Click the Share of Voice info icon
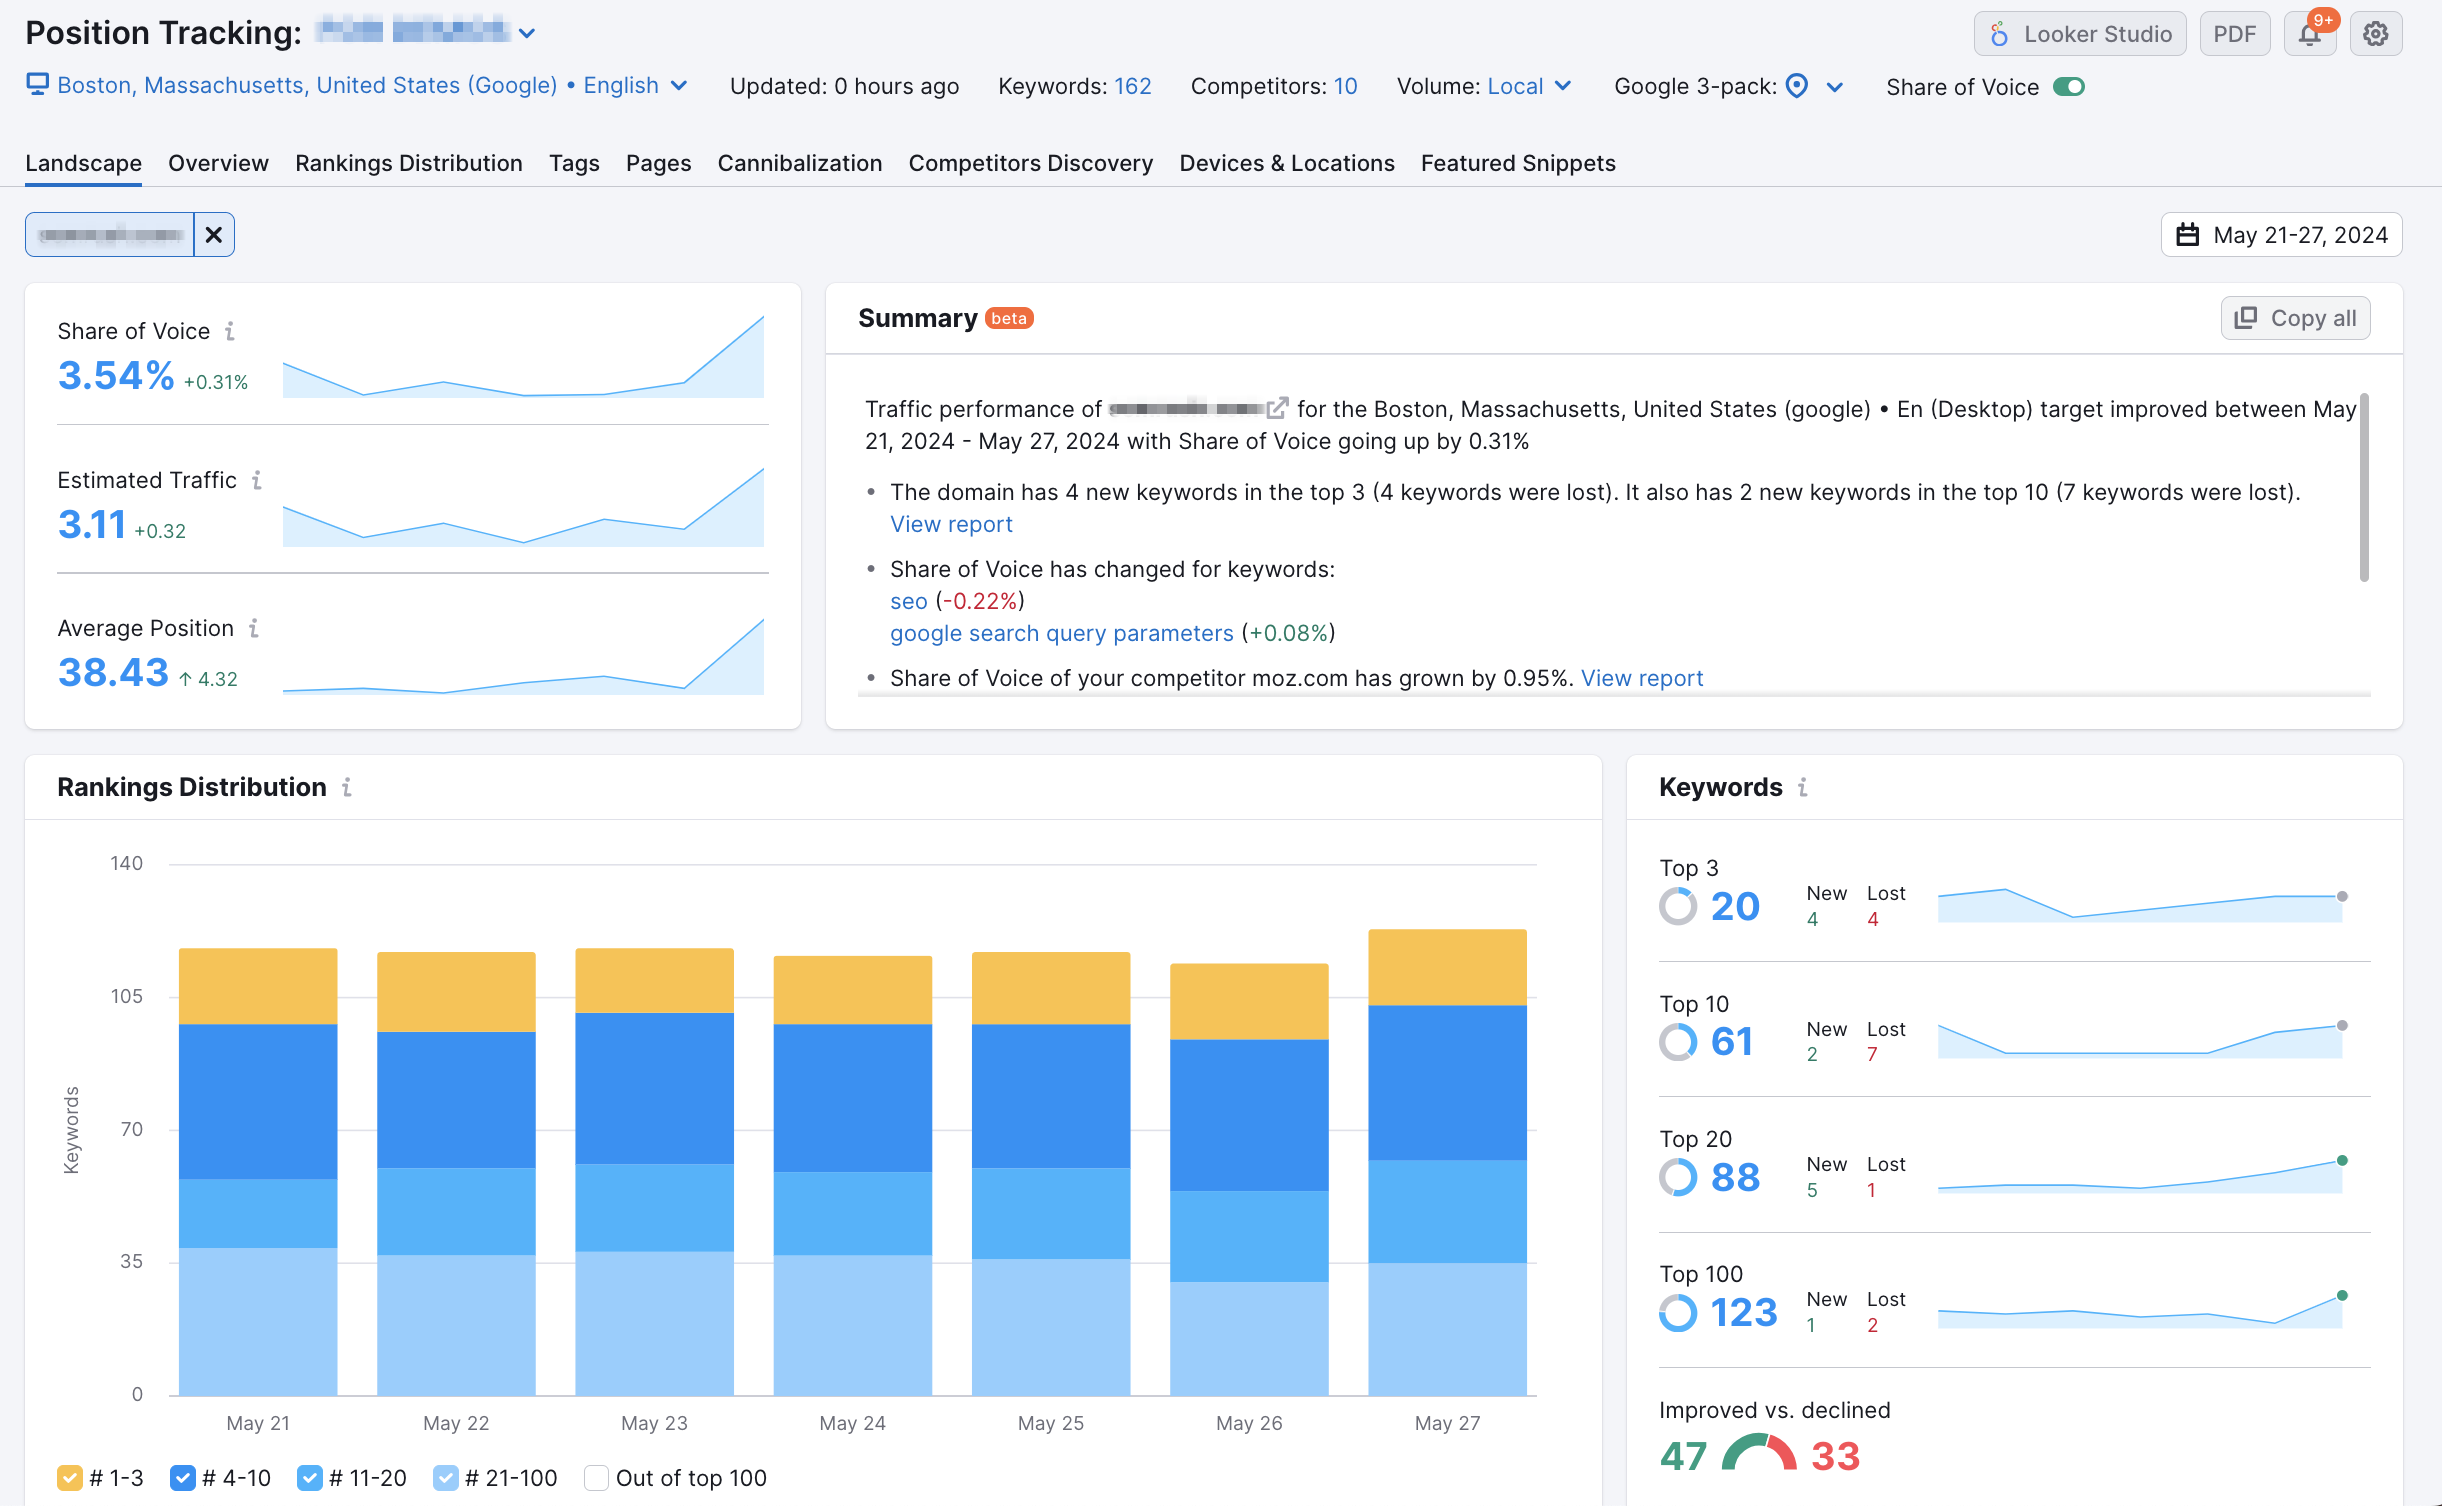This screenshot has height=1506, width=2442. pos(230,331)
